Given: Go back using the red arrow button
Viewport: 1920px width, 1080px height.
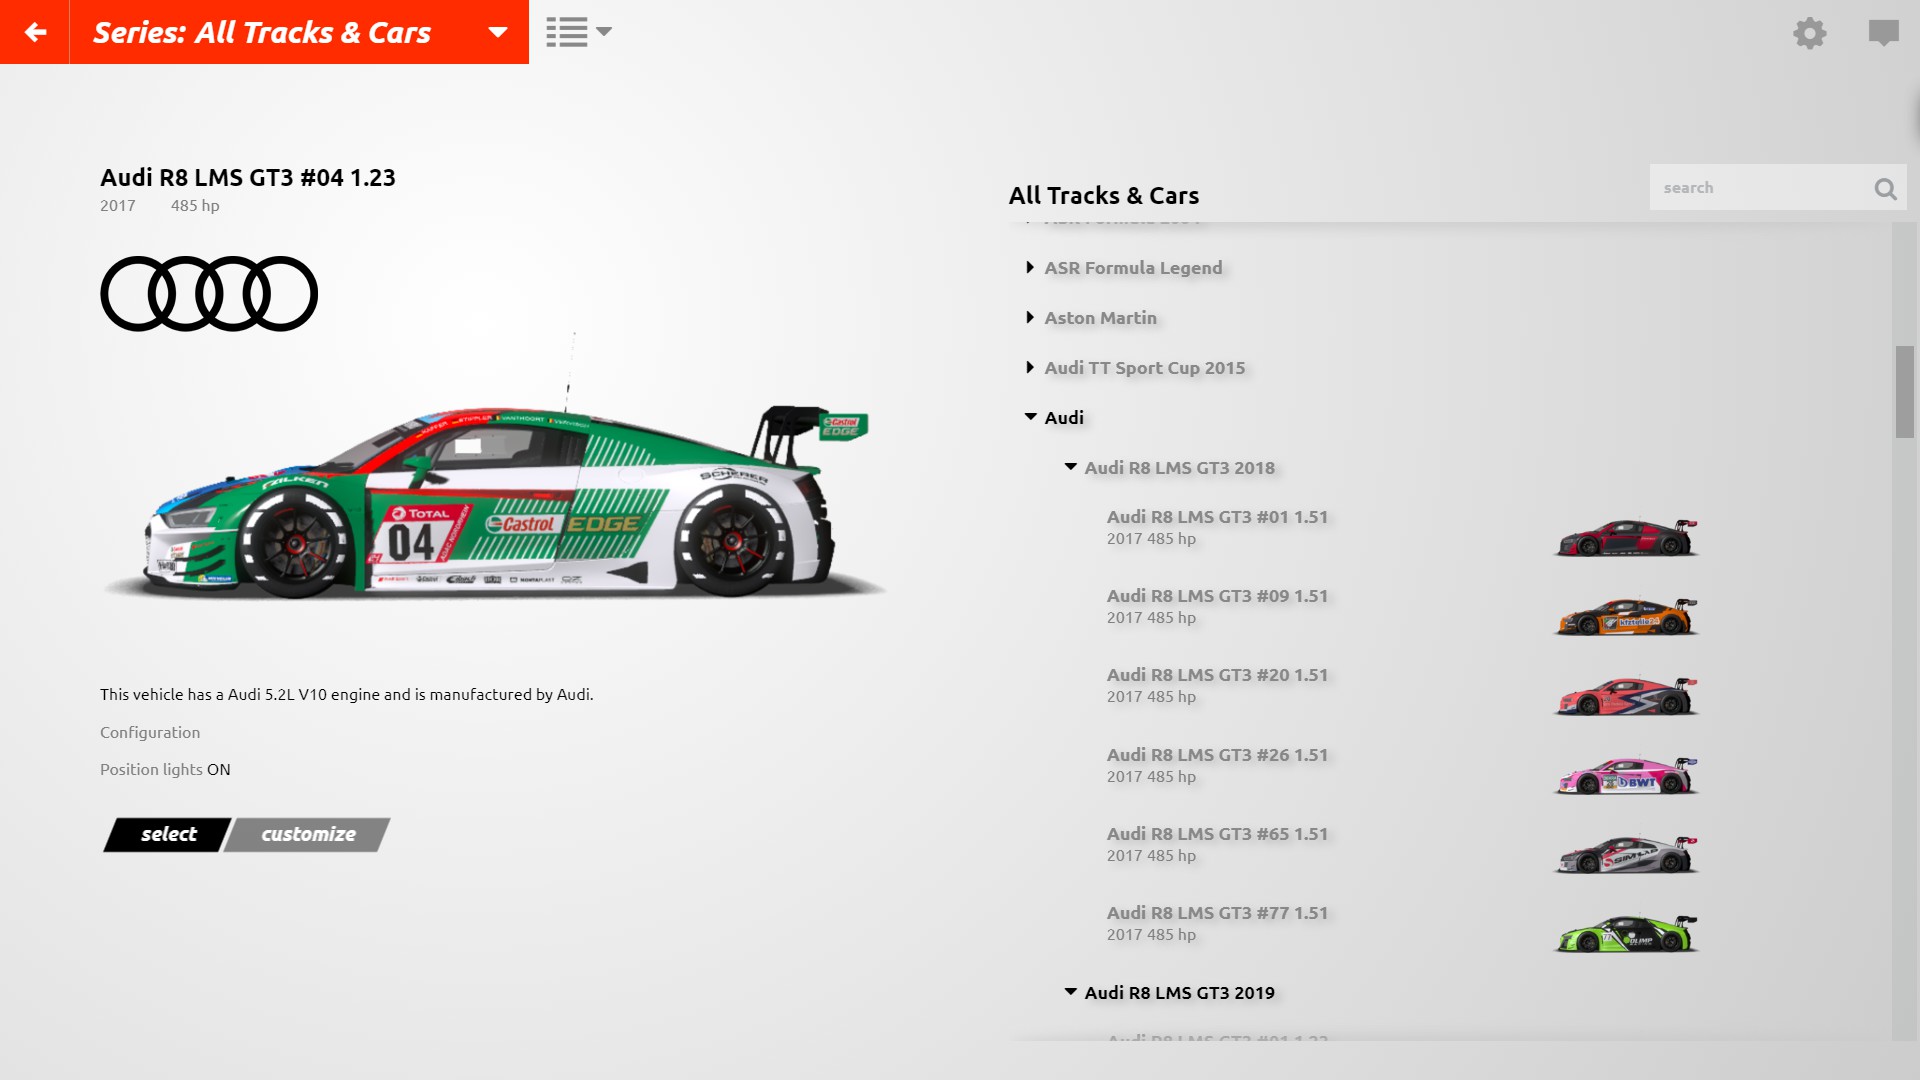Looking at the screenshot, I should tap(35, 32).
